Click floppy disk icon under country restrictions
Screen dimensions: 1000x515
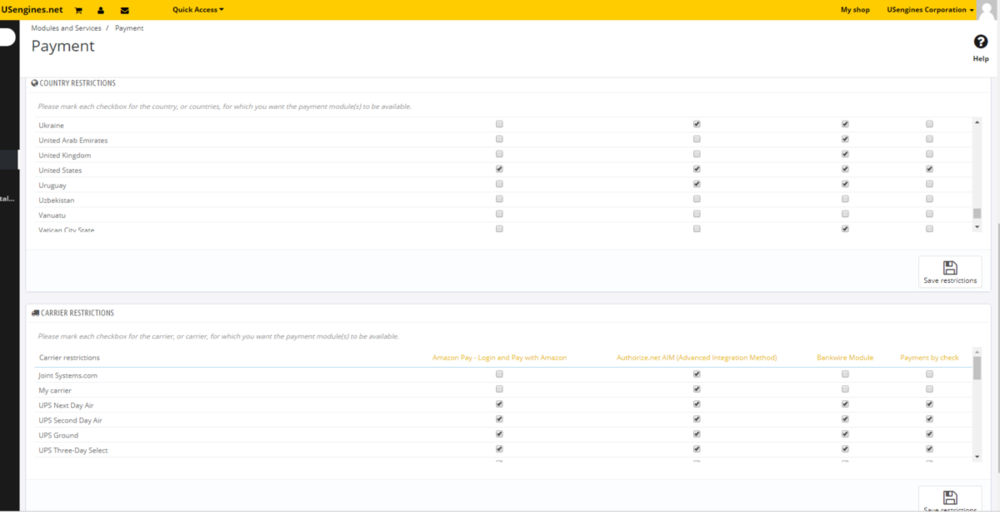(x=950, y=268)
